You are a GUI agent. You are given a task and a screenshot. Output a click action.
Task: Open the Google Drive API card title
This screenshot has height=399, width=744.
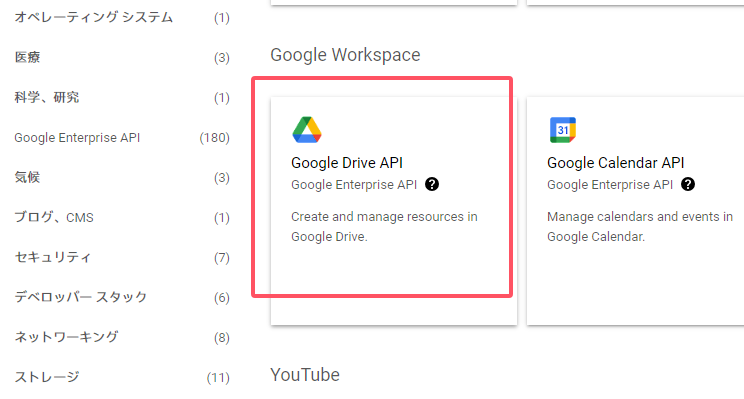[347, 163]
